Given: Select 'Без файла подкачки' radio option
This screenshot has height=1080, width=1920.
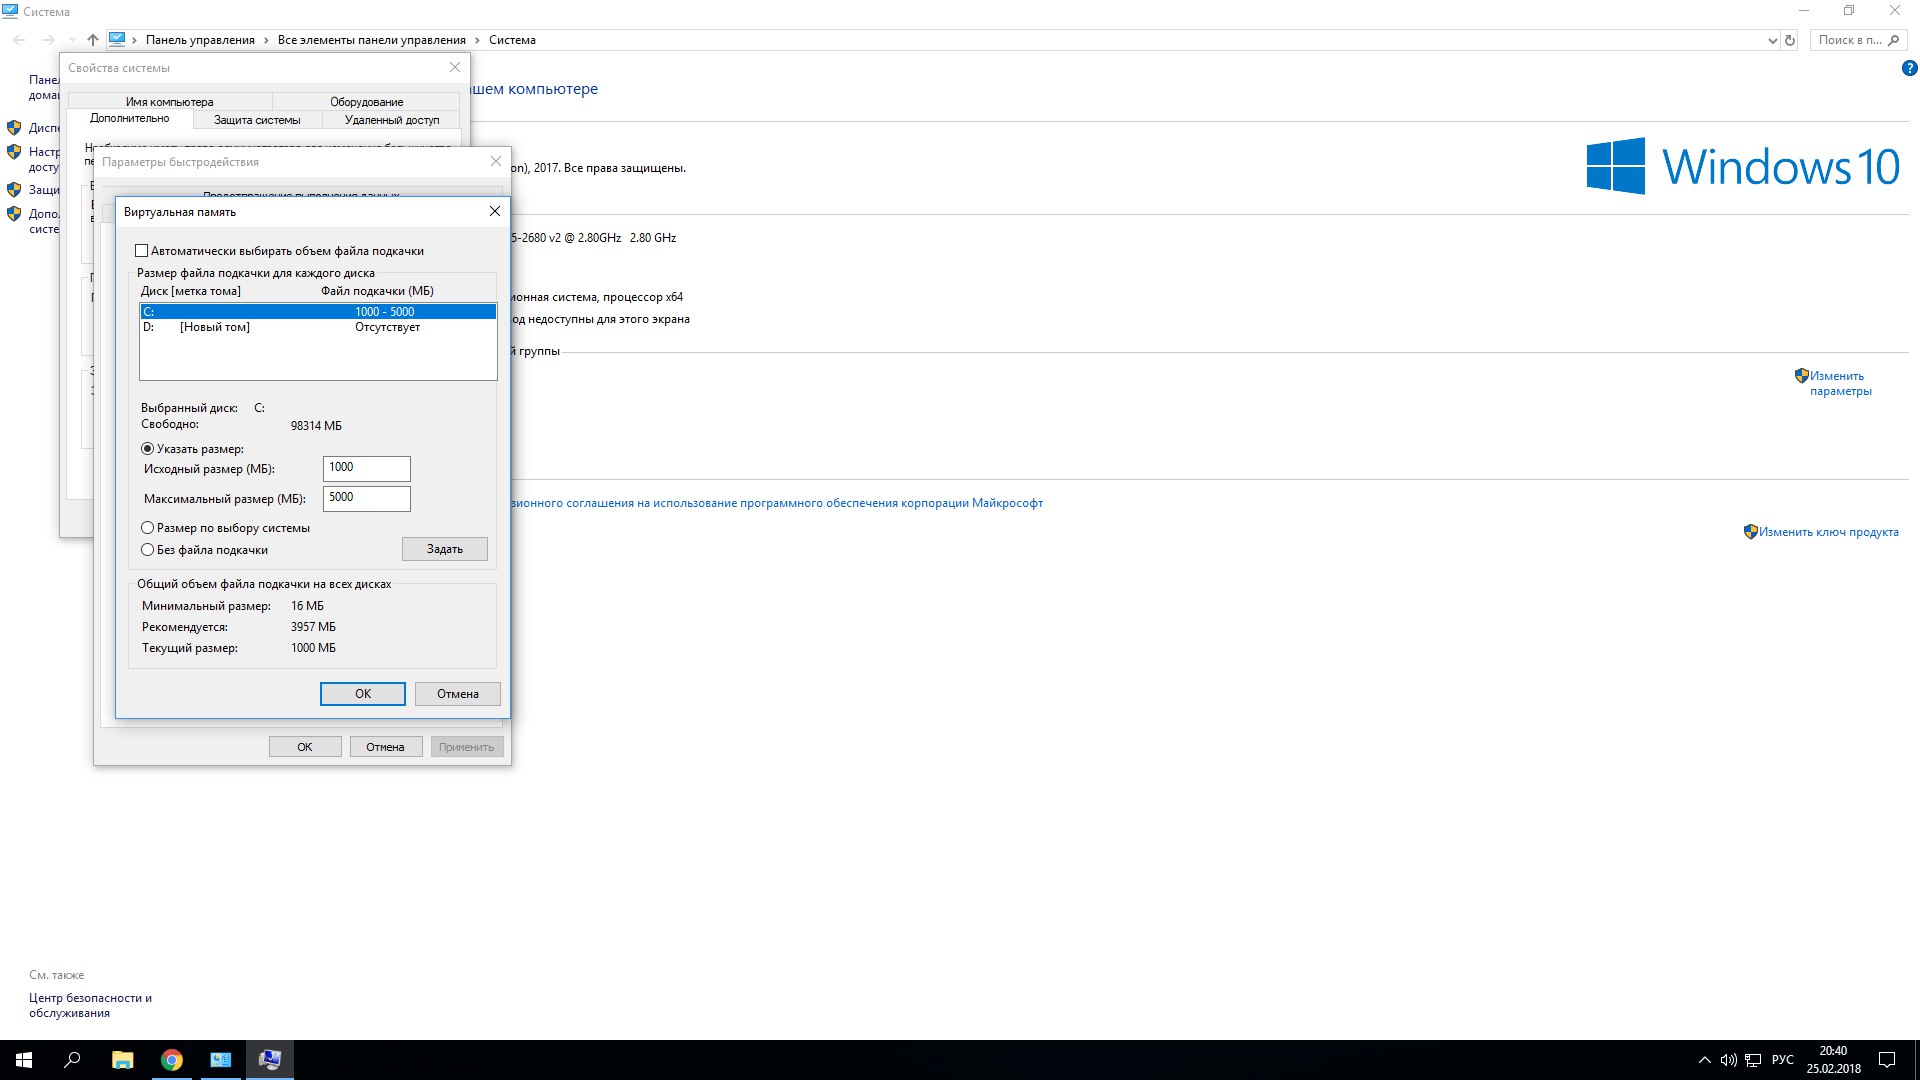Looking at the screenshot, I should 148,550.
